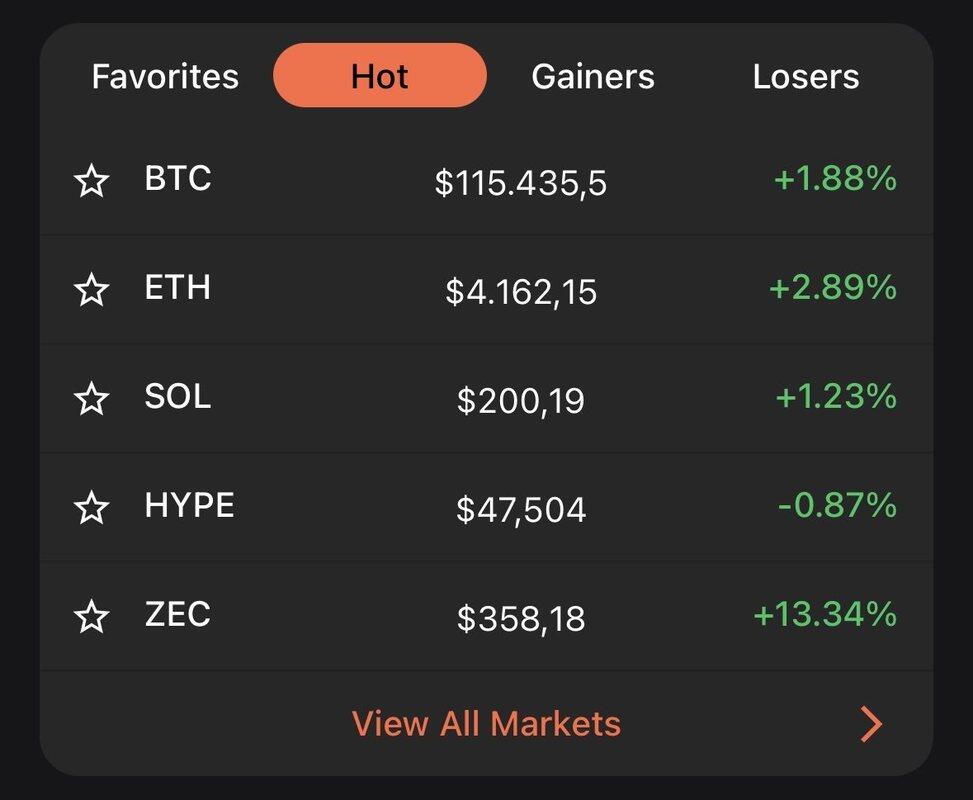
Task: Add SOL to favorites via star
Action: pyautogui.click(x=92, y=399)
